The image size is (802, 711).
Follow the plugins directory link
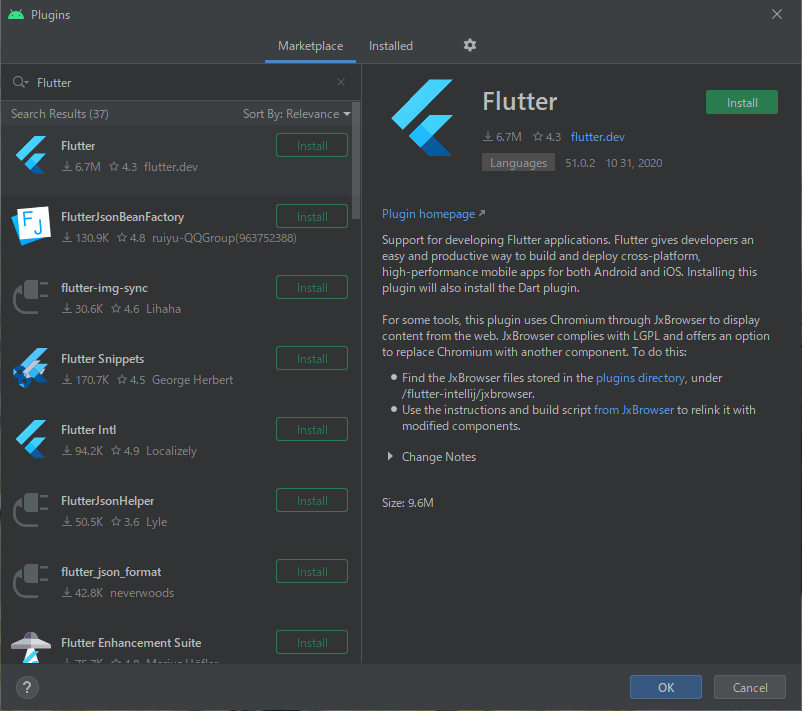coord(640,377)
